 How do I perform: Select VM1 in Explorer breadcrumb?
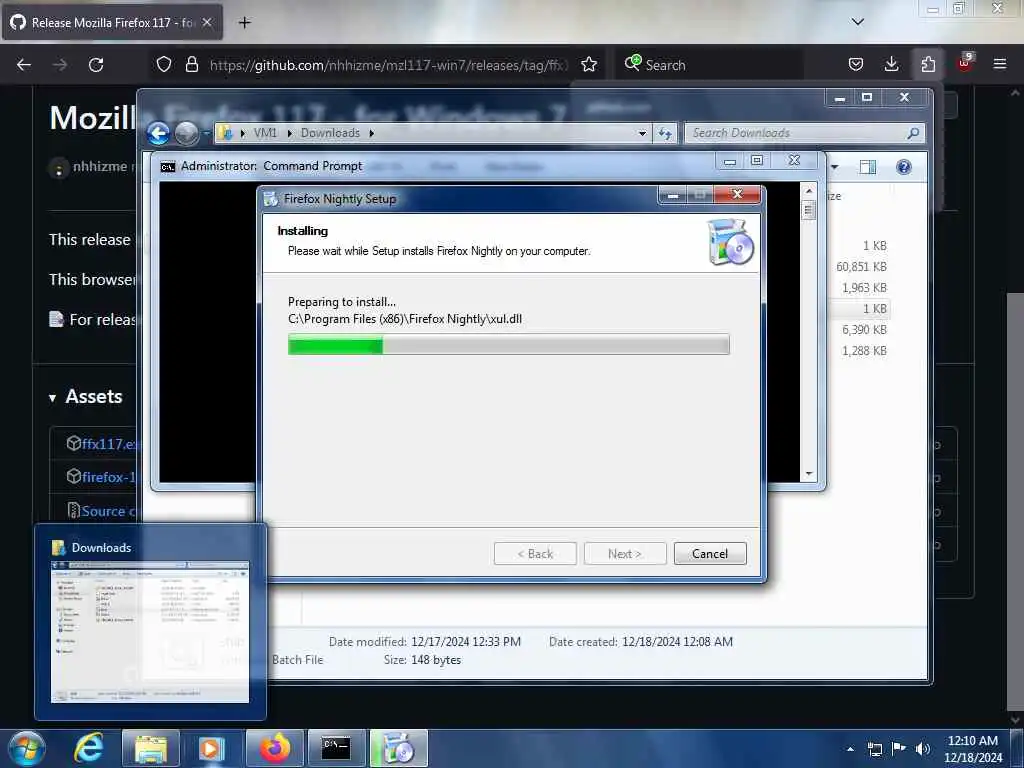click(265, 133)
